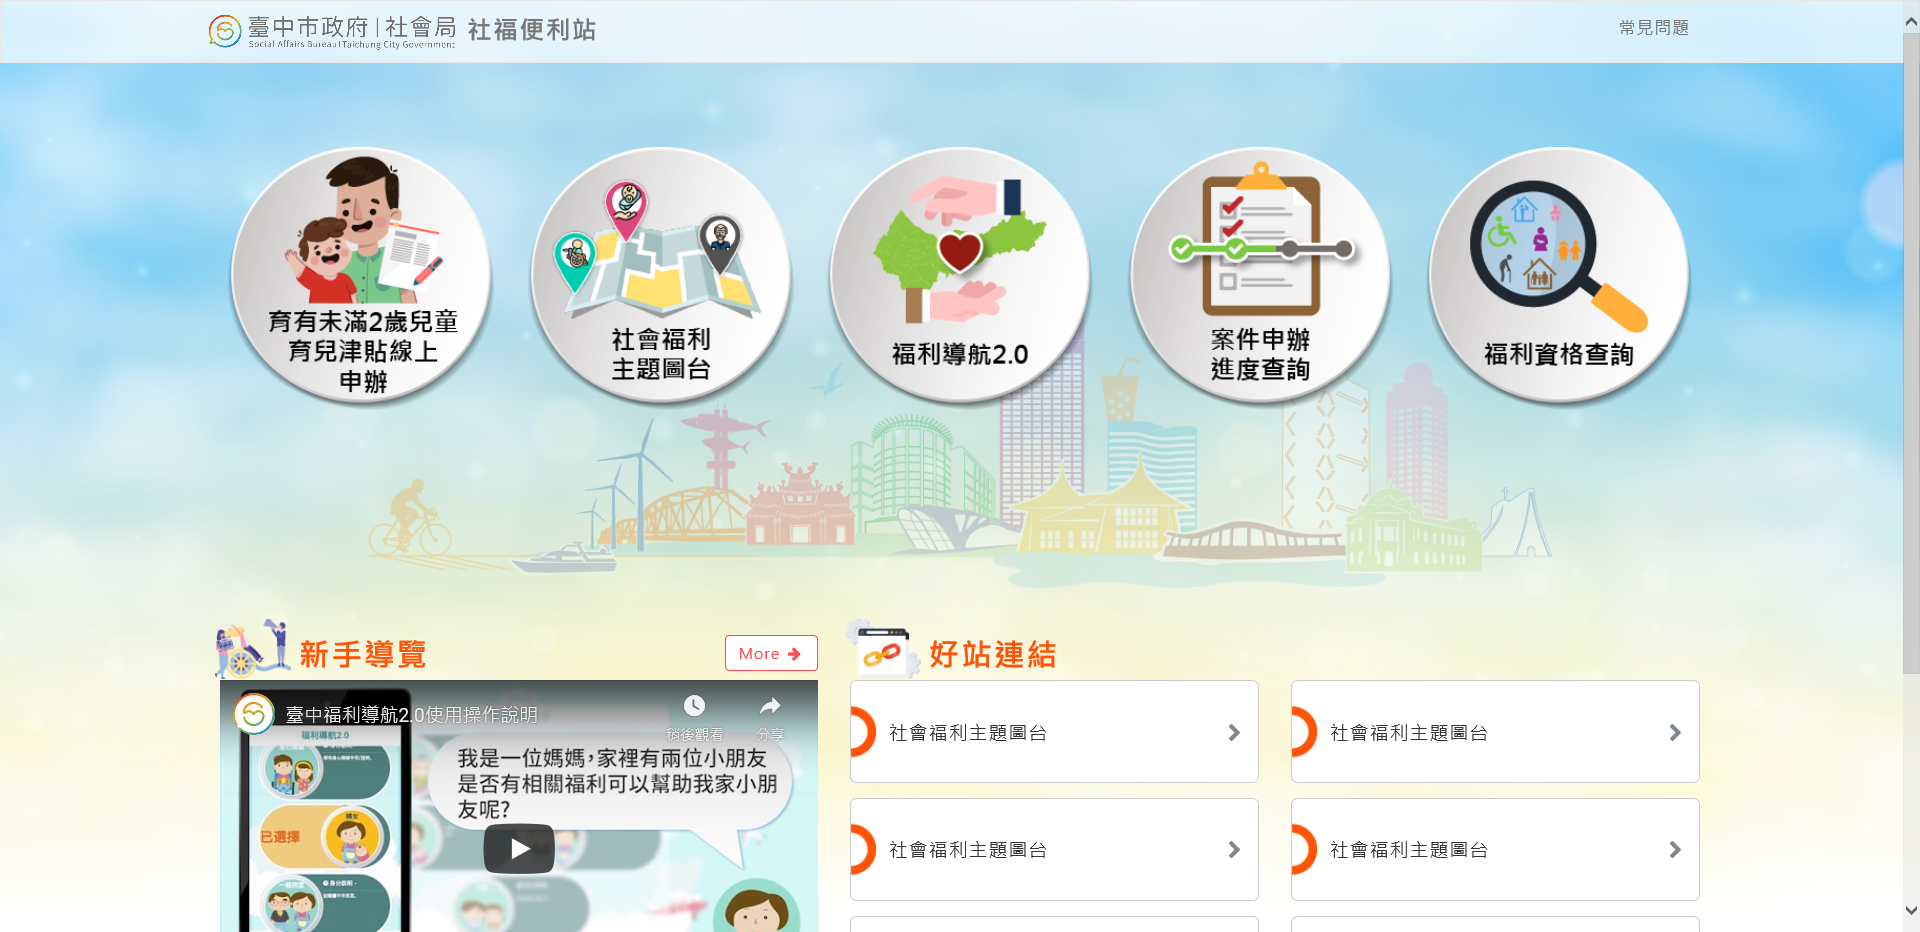Click the 好站連結 chain link icon

pos(882,651)
